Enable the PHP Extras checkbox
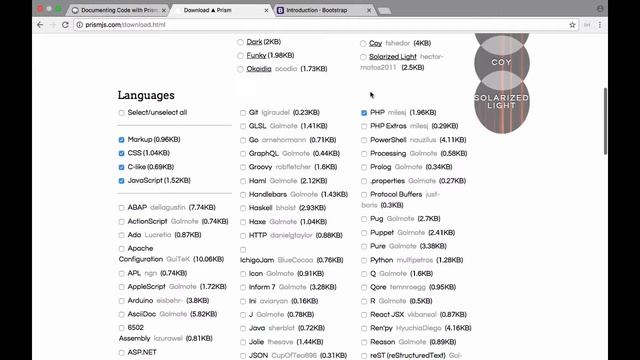This screenshot has width=640, height=360. [x=364, y=127]
